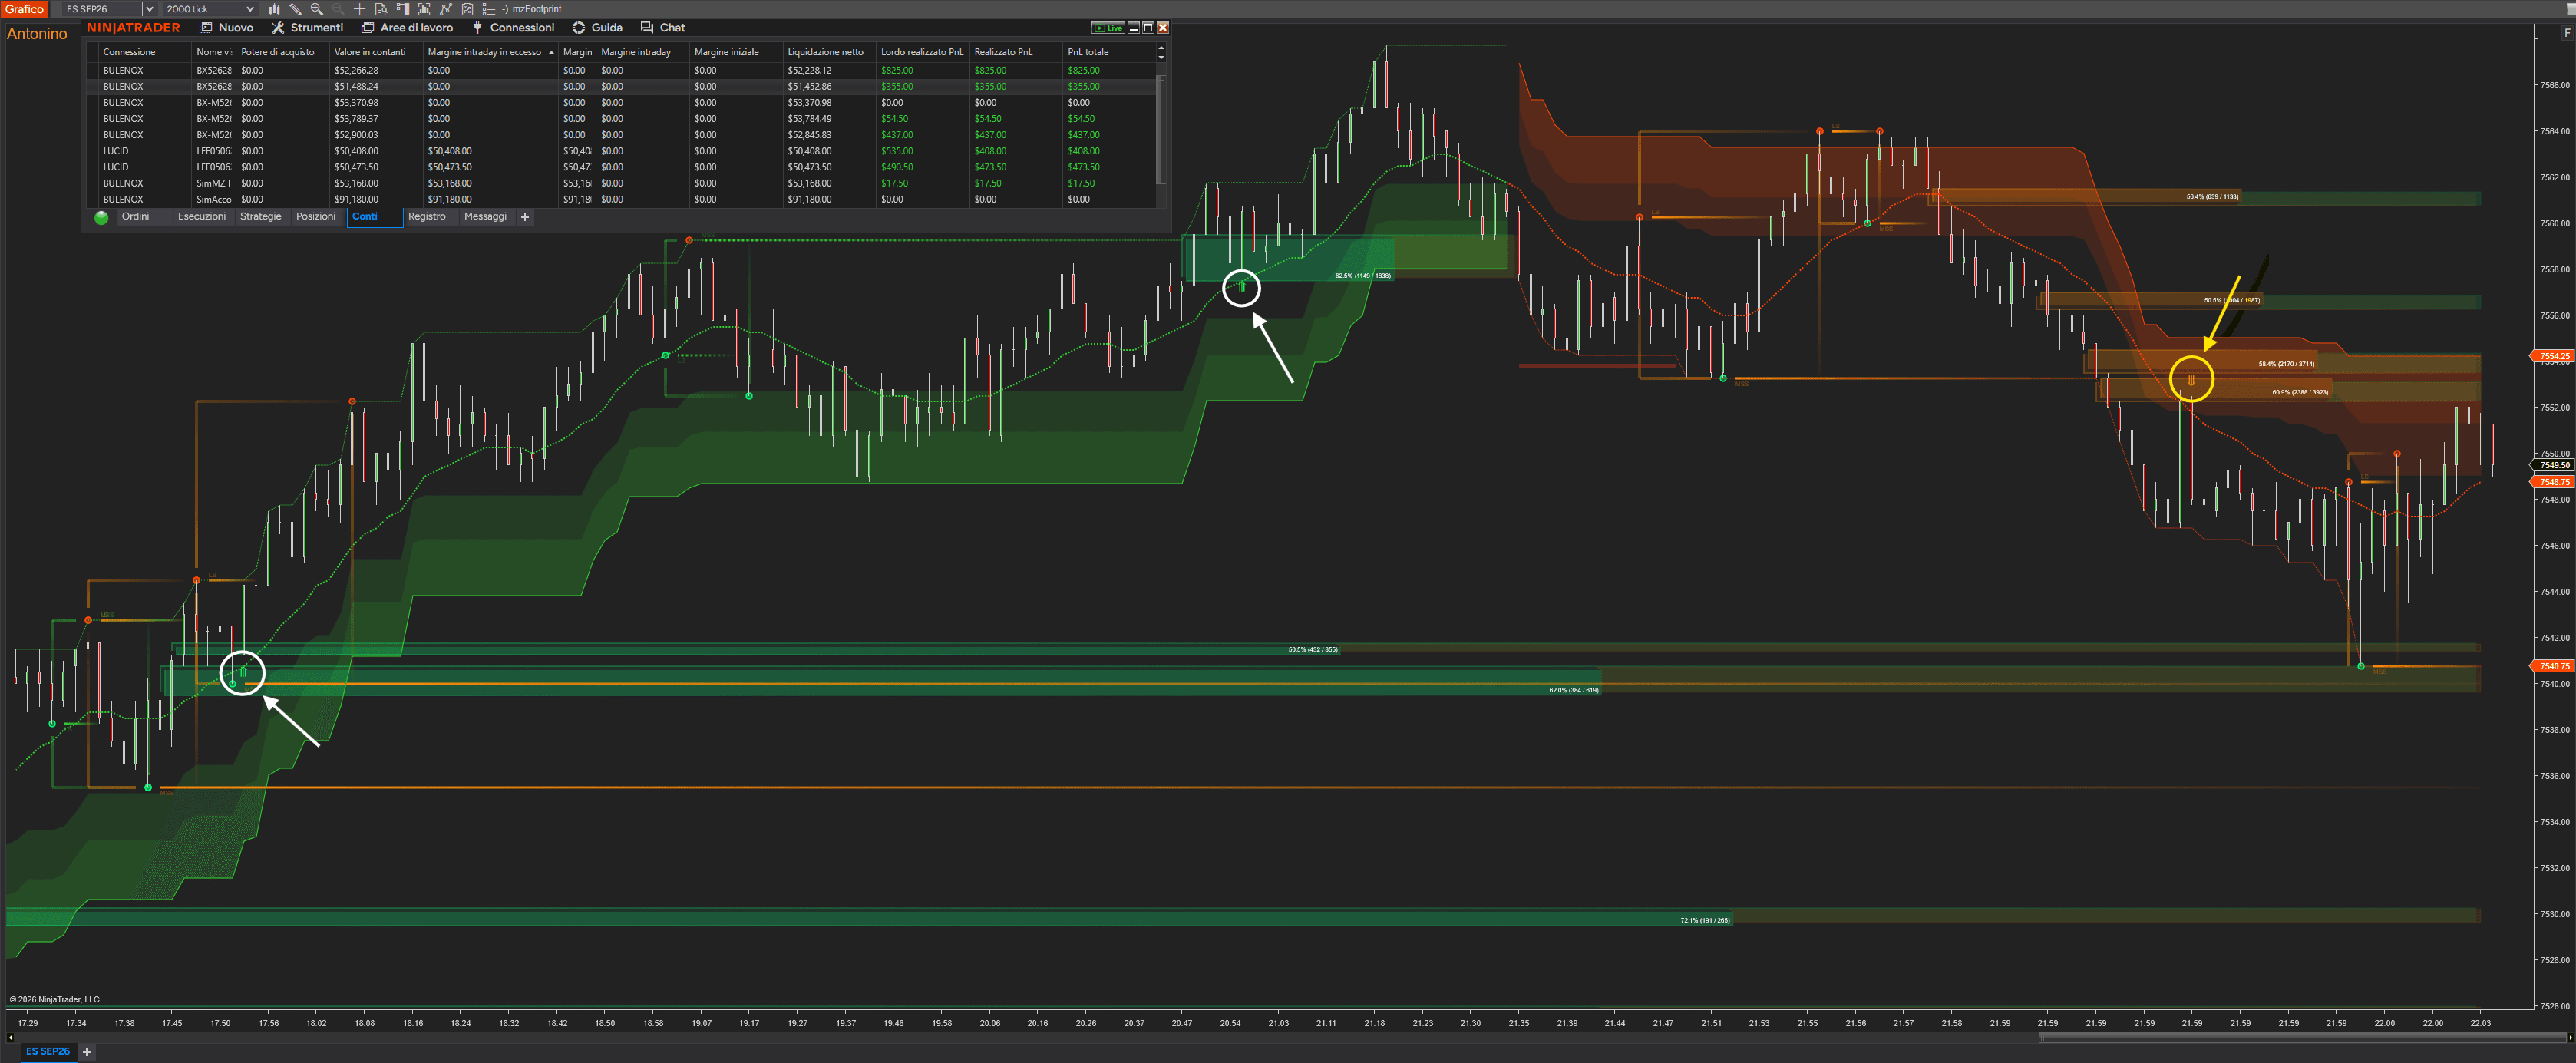Sort by Liquidazione netto column header
This screenshot has width=2576, height=1063.
(829, 52)
